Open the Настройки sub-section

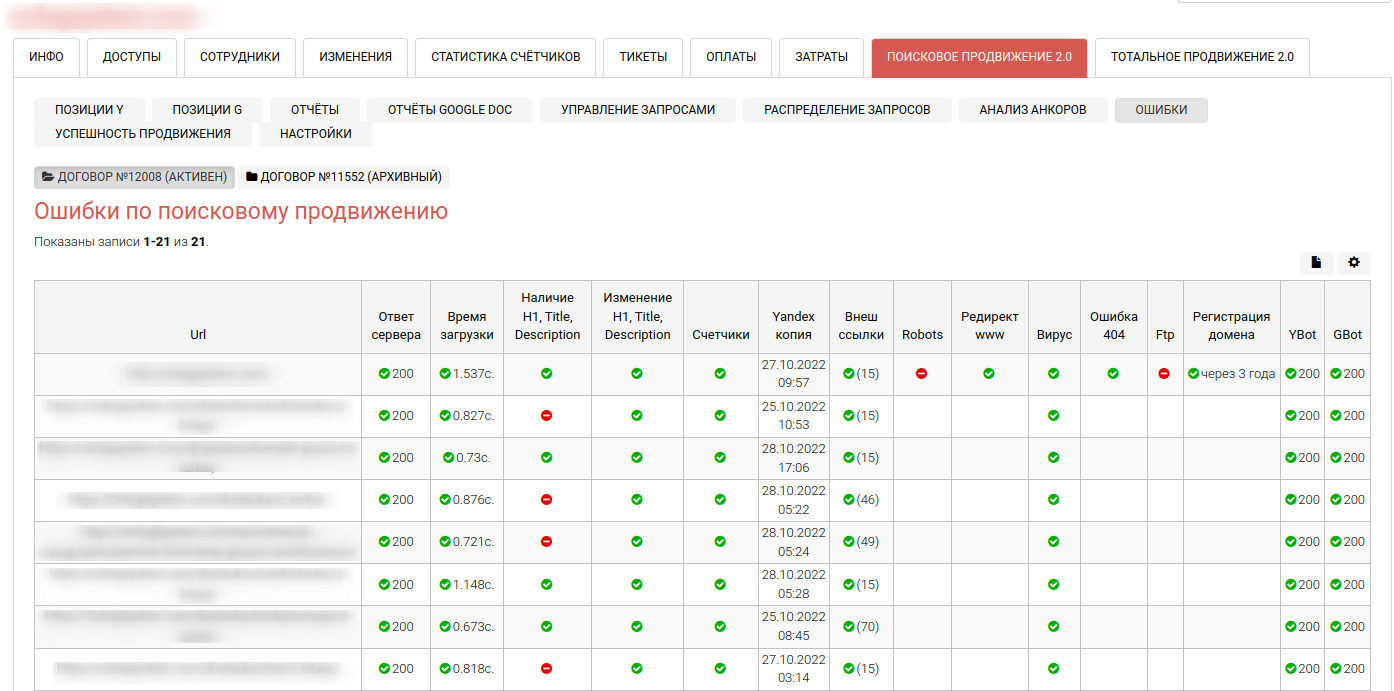(315, 134)
